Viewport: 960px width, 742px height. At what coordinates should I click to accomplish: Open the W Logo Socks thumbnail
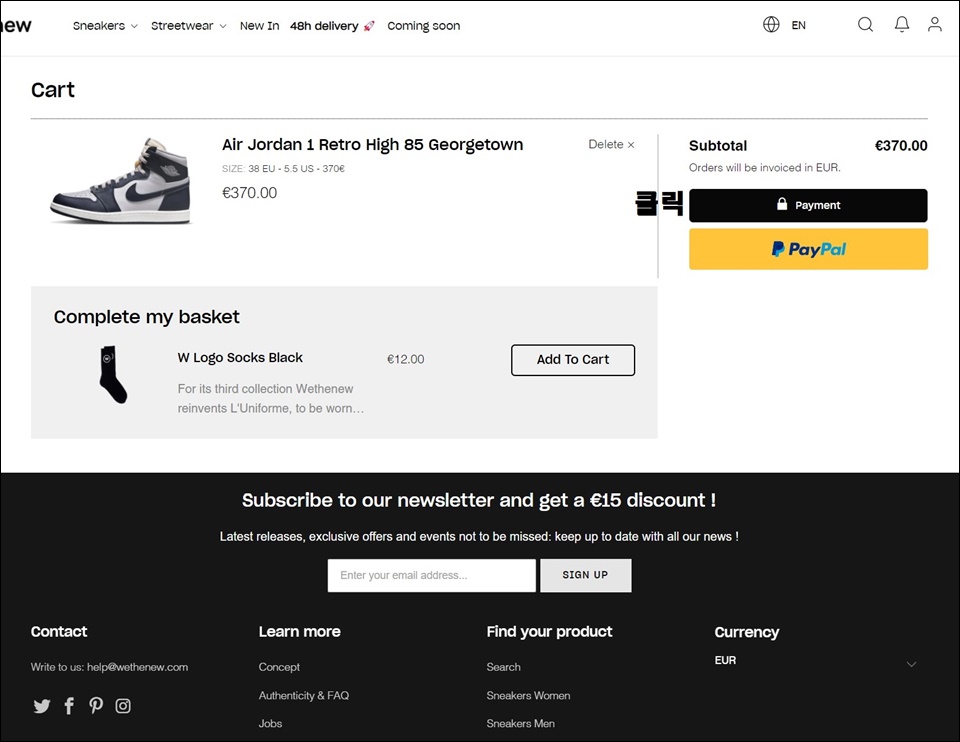113,375
